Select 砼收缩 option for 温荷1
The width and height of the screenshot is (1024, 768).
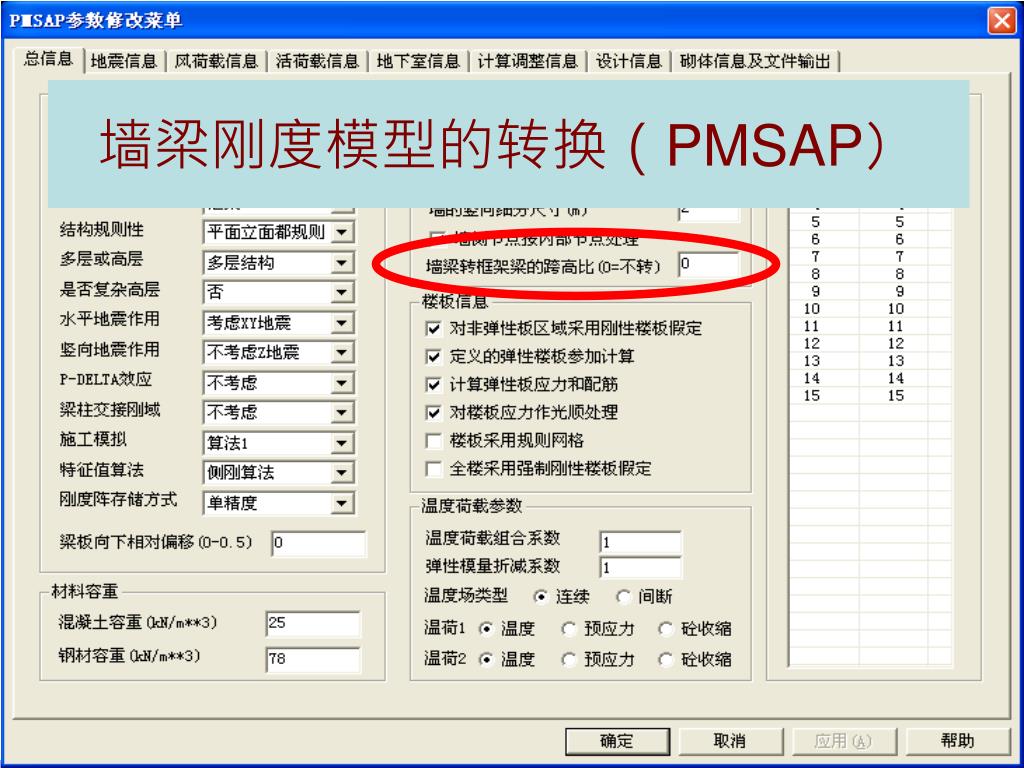pyautogui.click(x=665, y=628)
